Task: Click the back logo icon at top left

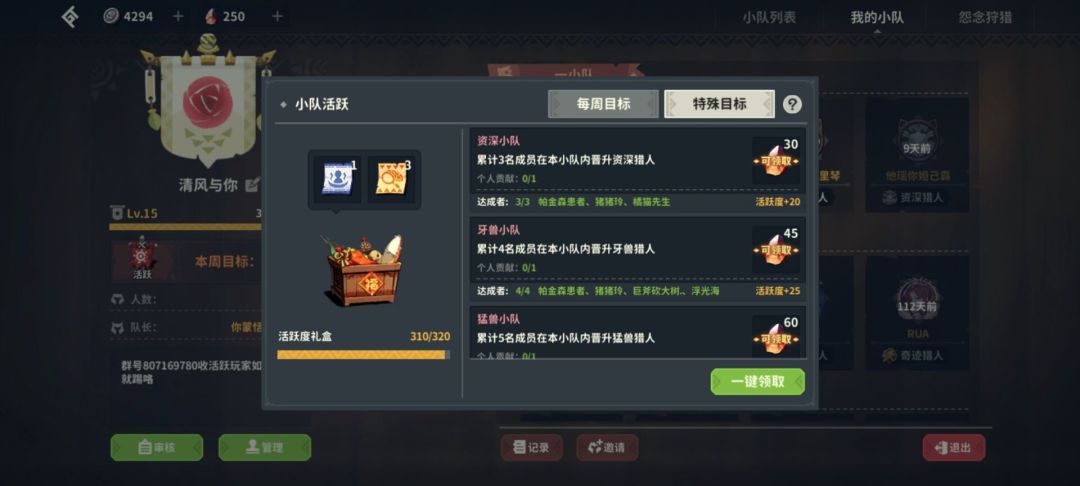Action: (x=70, y=17)
